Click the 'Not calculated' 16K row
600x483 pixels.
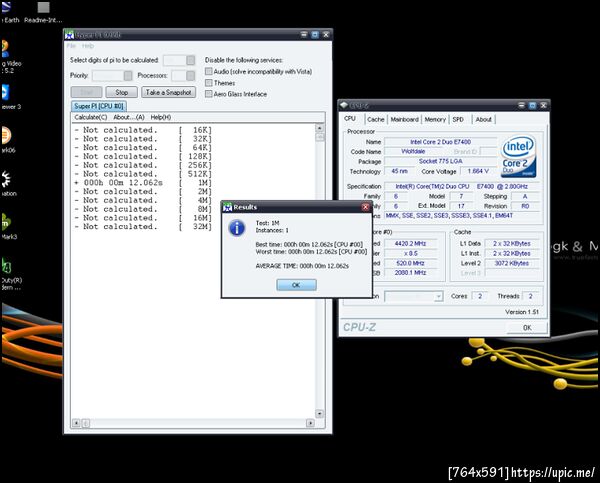pyautogui.click(x=143, y=130)
